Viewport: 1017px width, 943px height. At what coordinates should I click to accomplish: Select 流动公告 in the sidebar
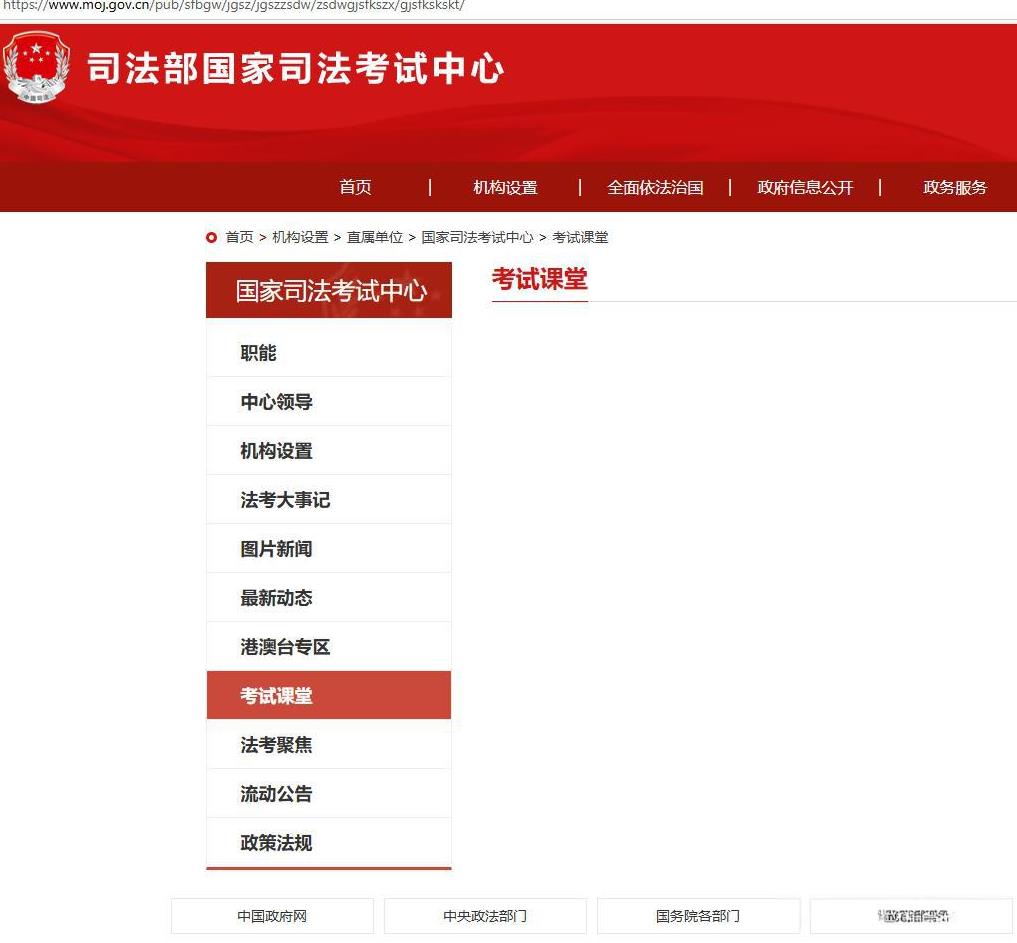329,794
